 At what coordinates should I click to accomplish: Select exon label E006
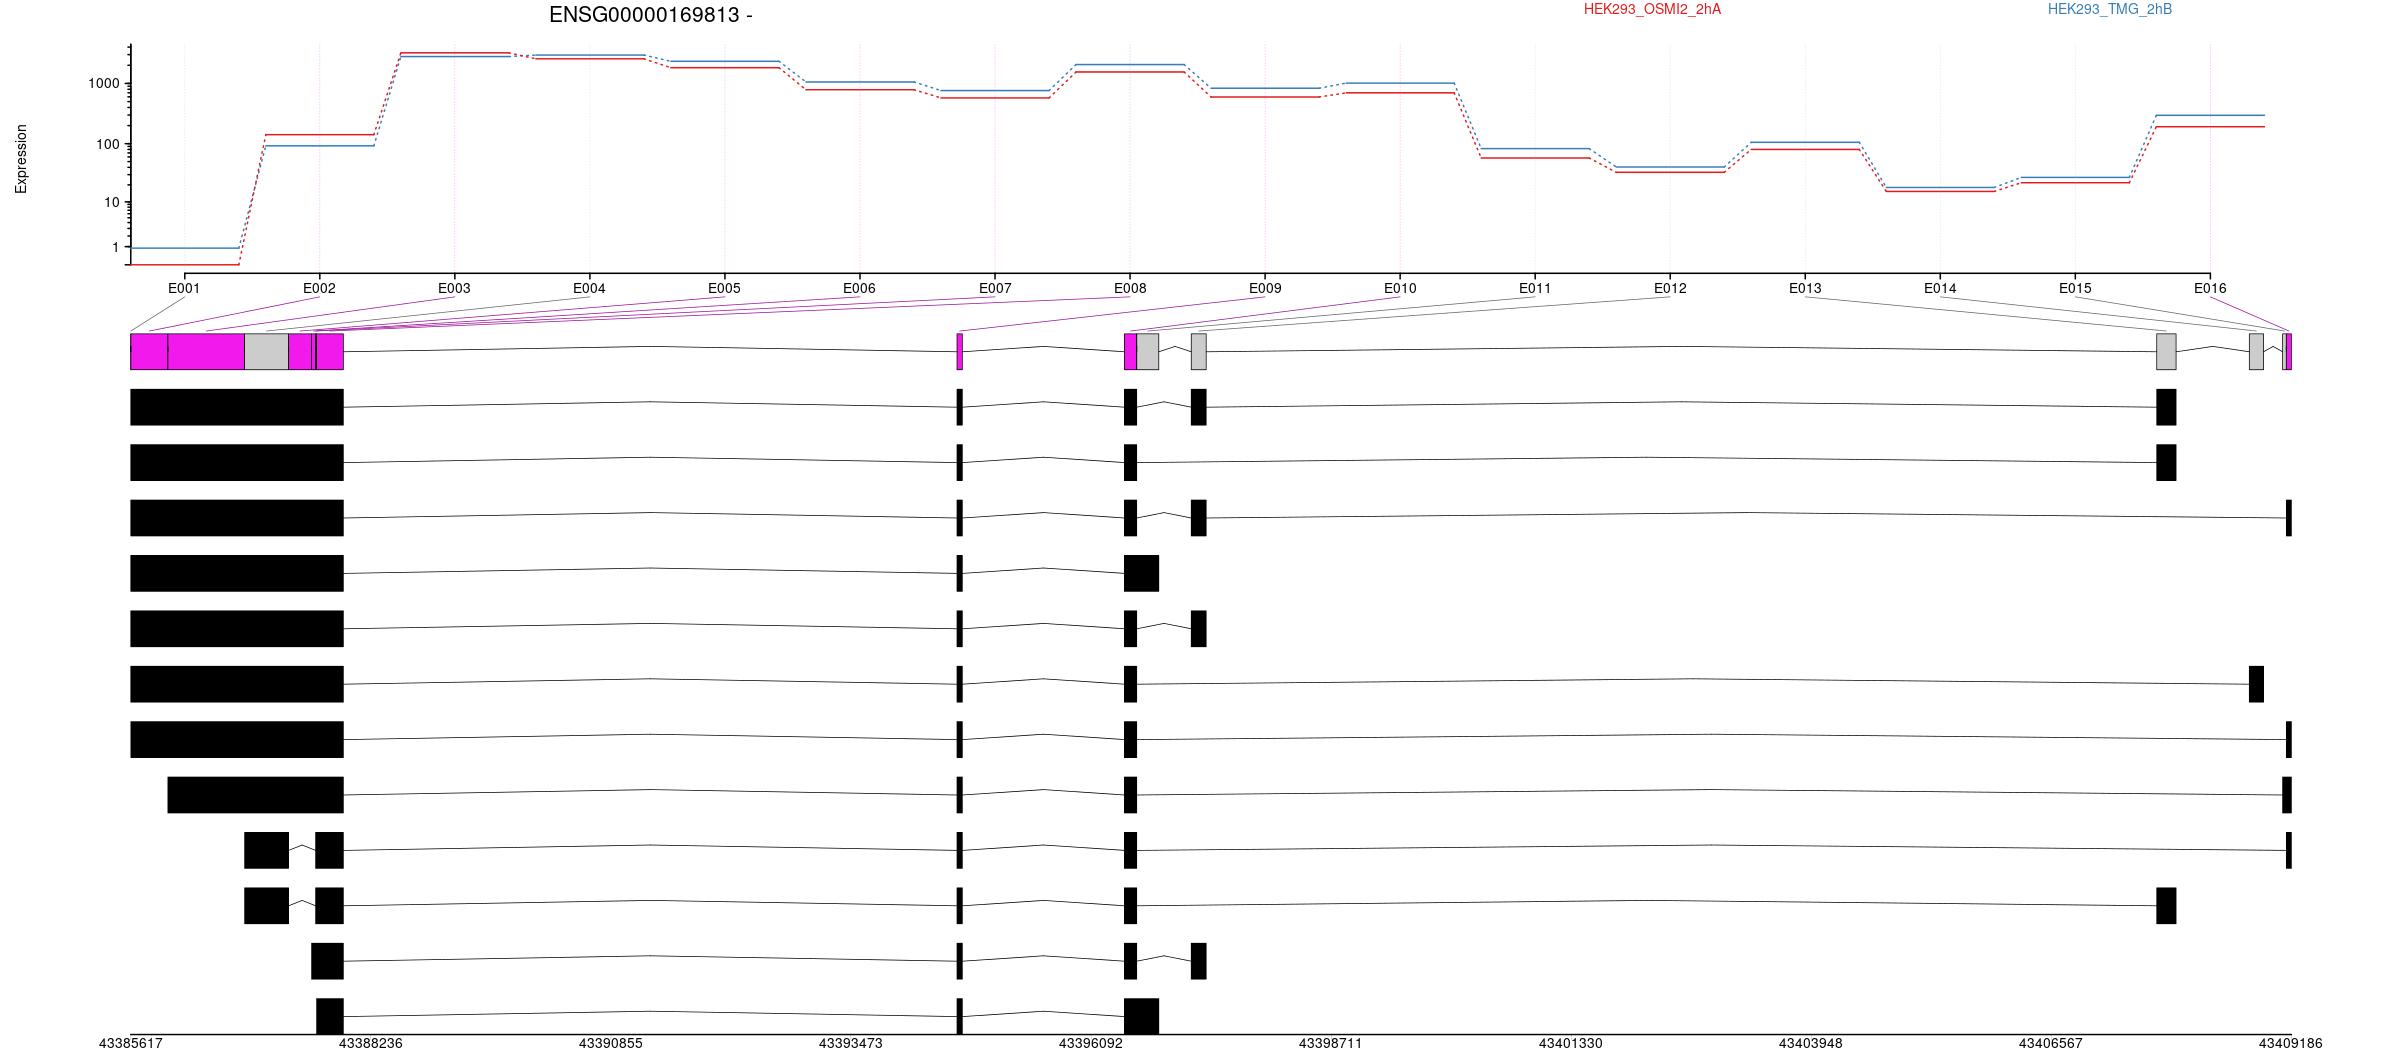859,288
